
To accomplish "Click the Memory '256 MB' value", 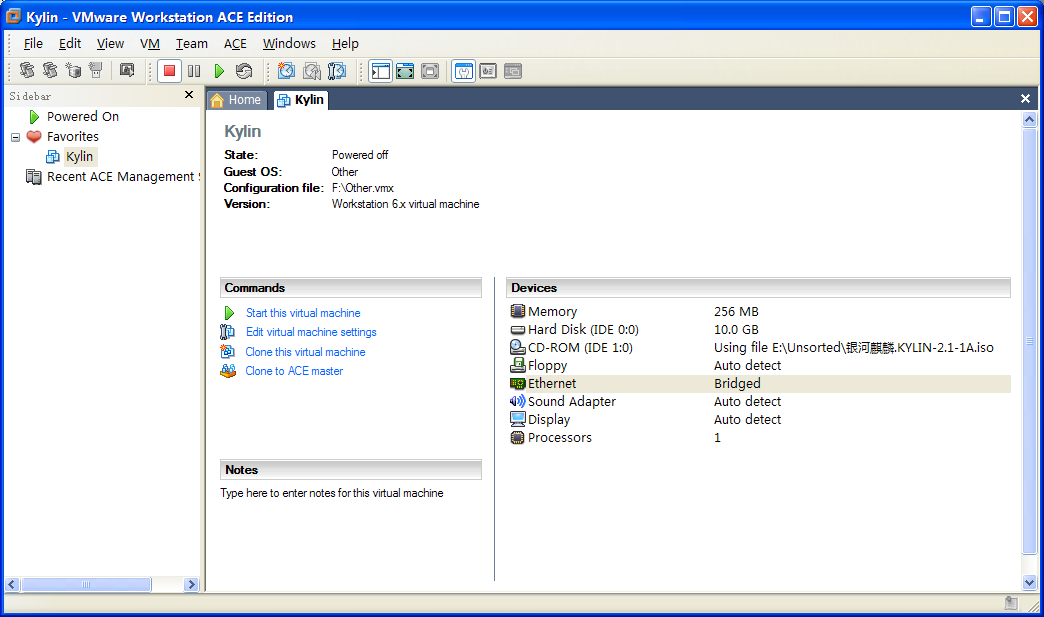I will coord(736,311).
